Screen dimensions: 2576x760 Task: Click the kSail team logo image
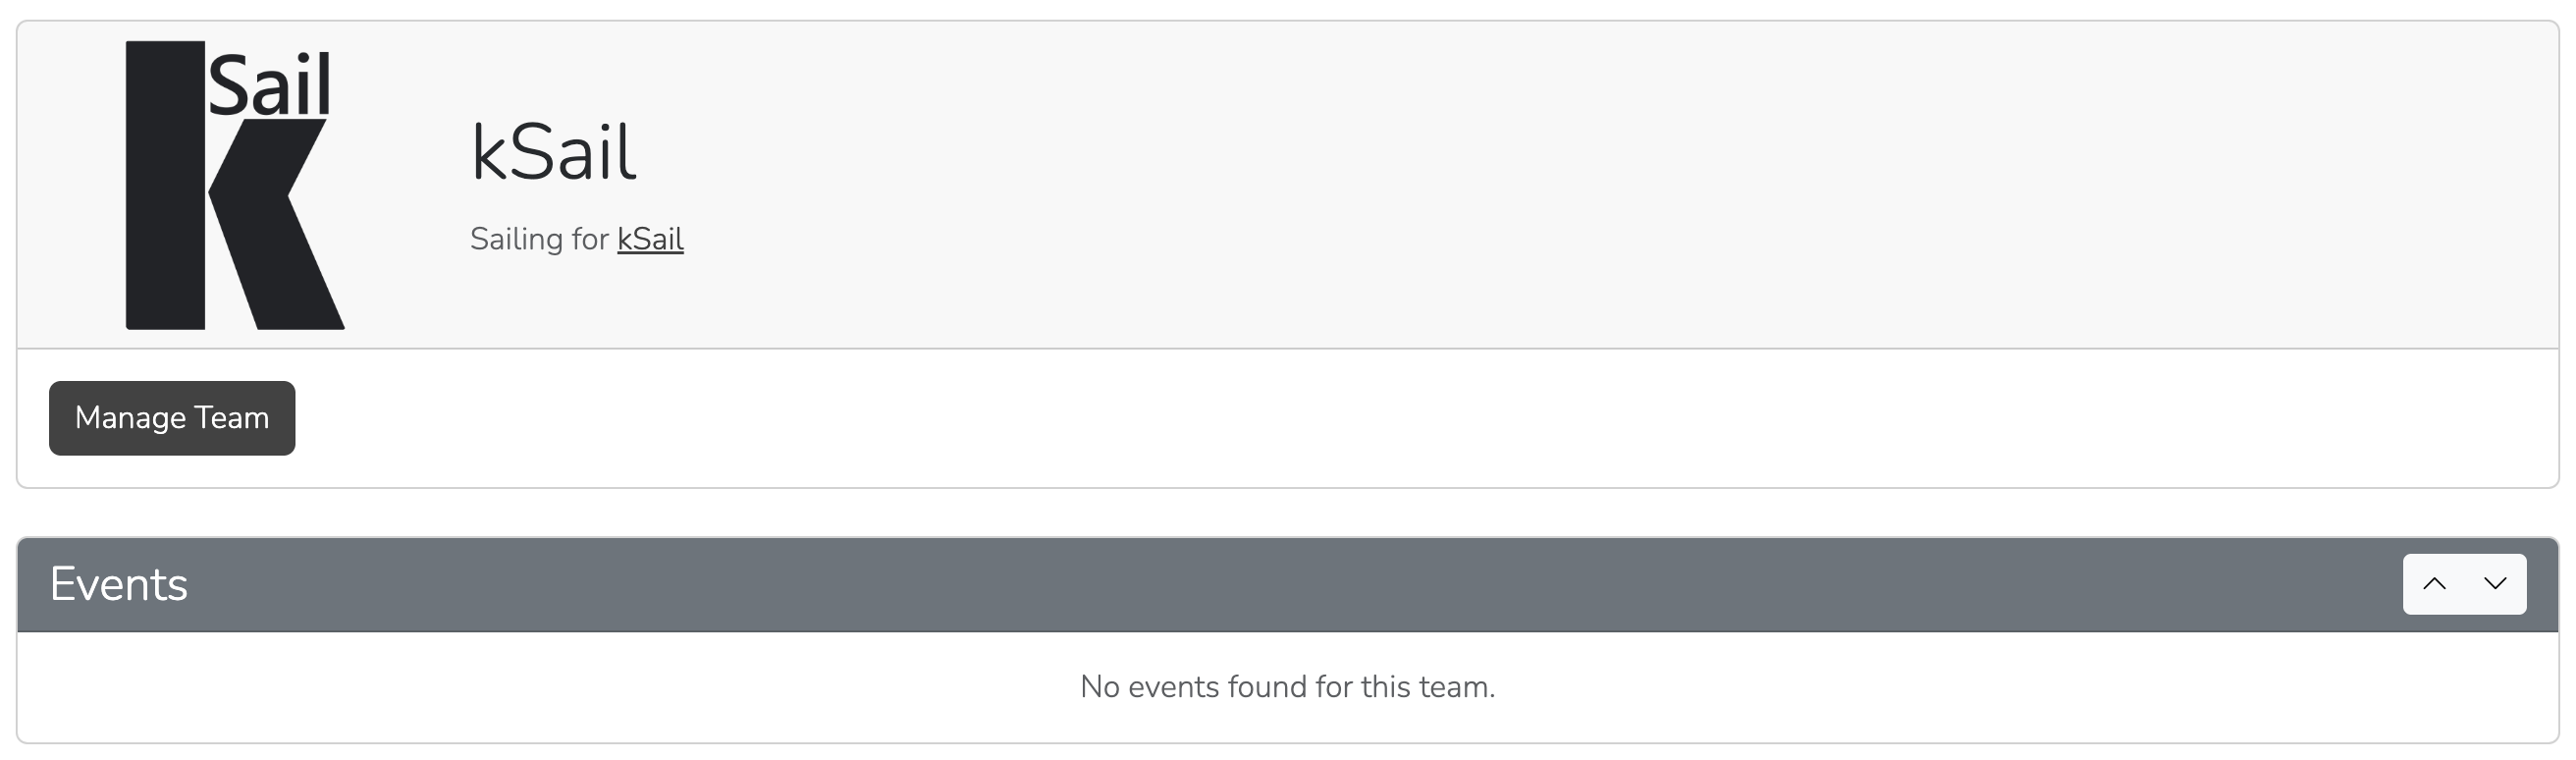[235, 185]
